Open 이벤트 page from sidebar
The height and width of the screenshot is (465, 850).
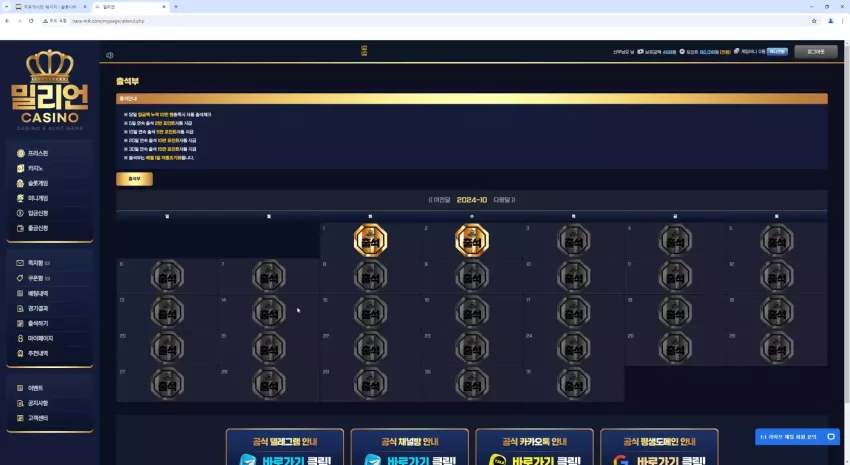point(35,388)
